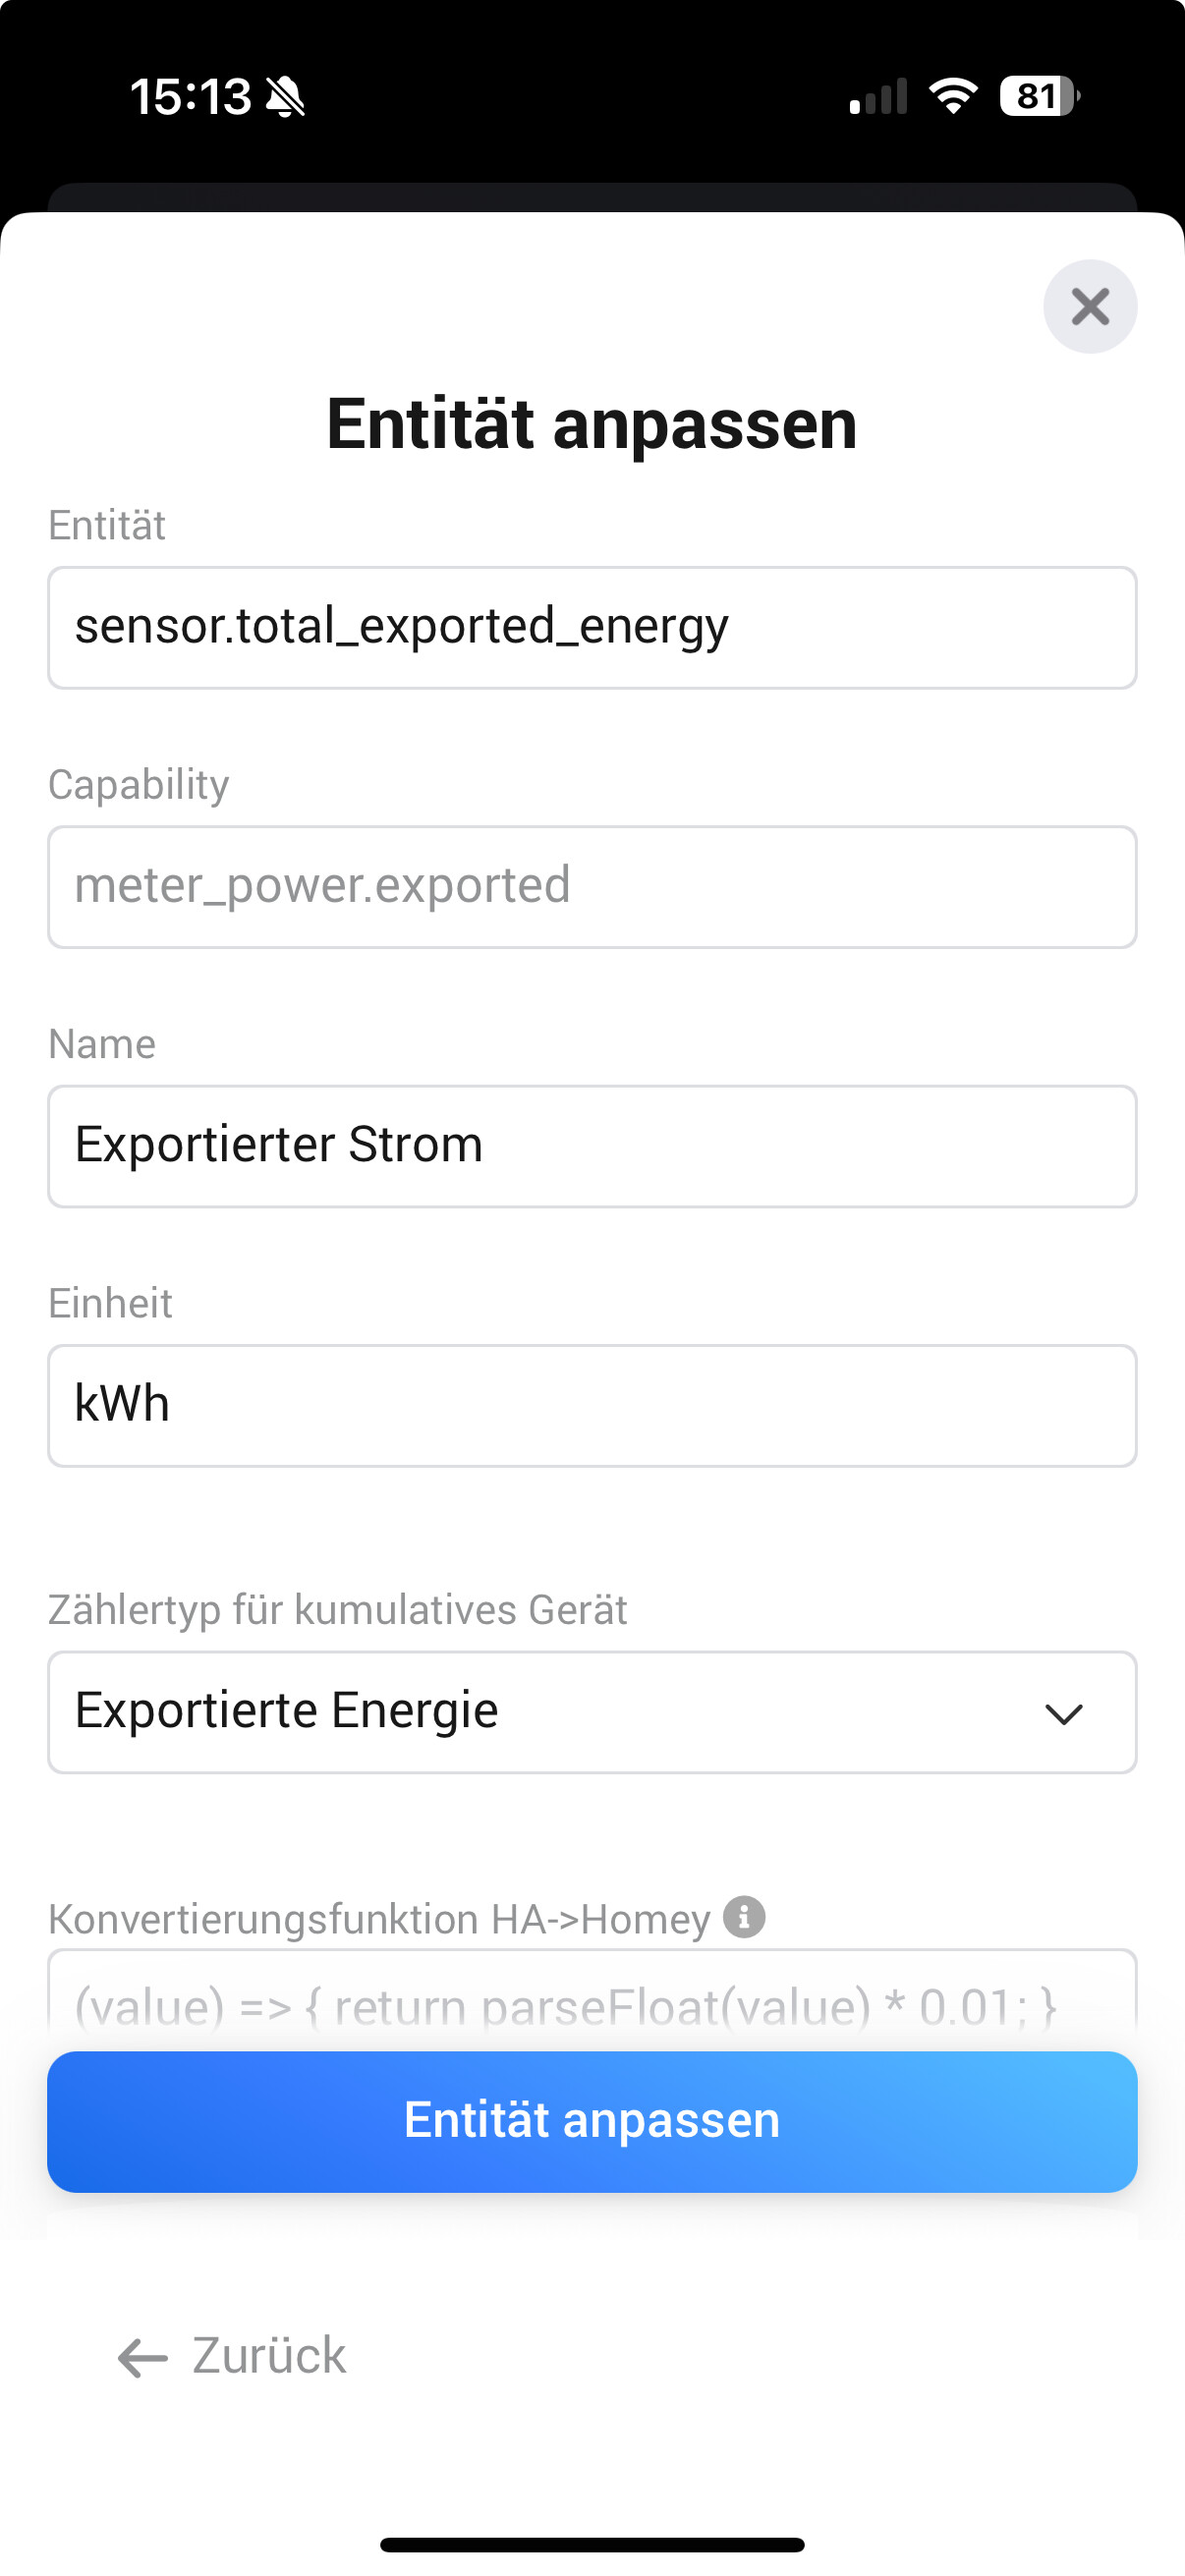The height and width of the screenshot is (2576, 1185).
Task: Click the kWh unit input field
Action: 591,1404
